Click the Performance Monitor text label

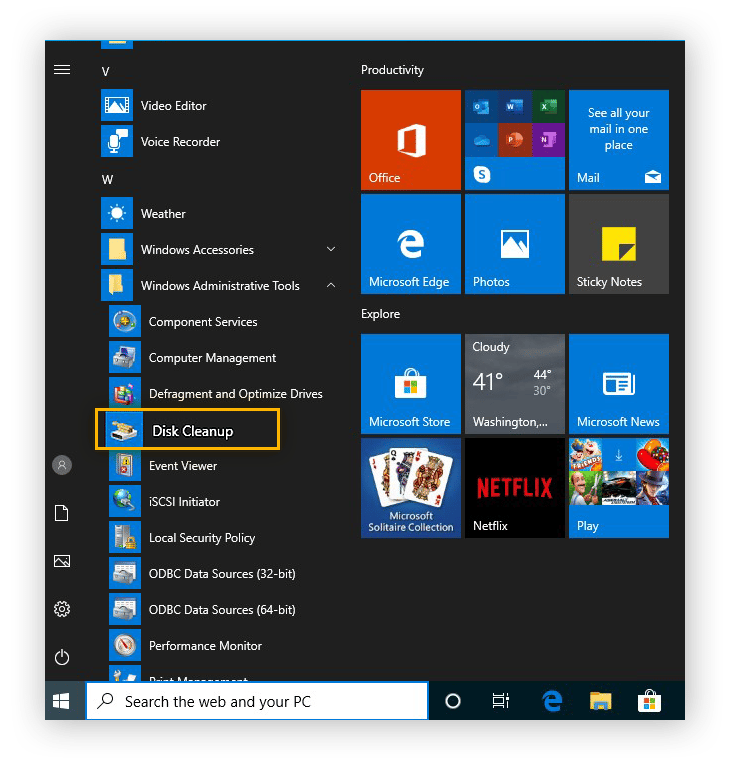(x=205, y=645)
